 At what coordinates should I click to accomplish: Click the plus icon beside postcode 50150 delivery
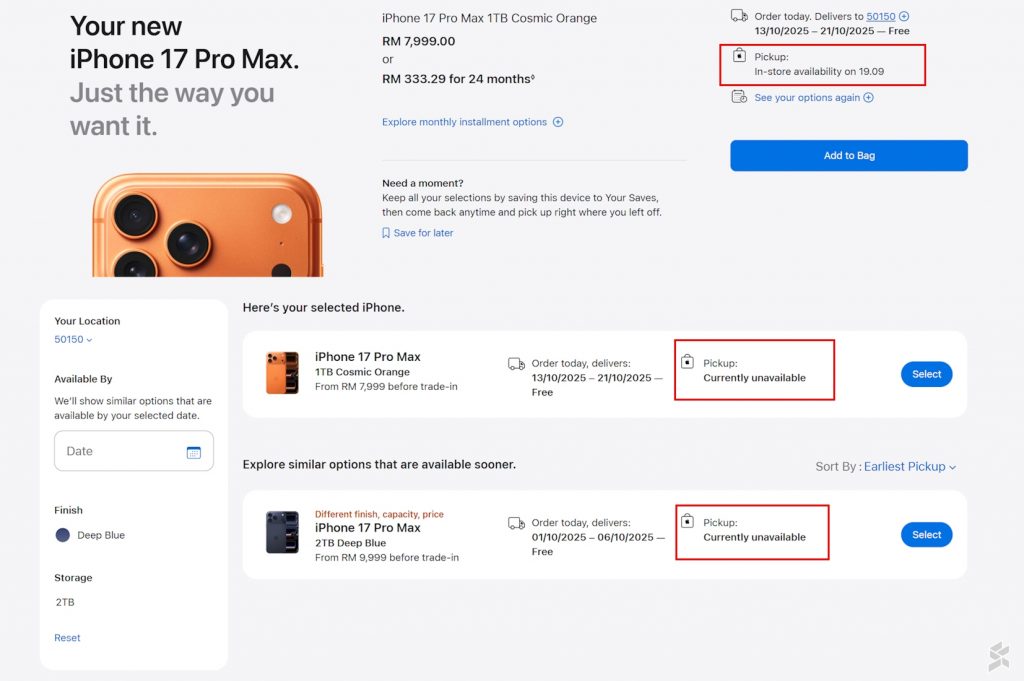point(904,16)
